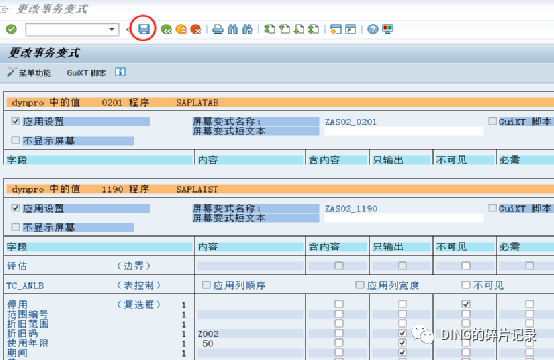Go back using the green Back icon
Screen dimensions: 554x360
tap(166, 29)
